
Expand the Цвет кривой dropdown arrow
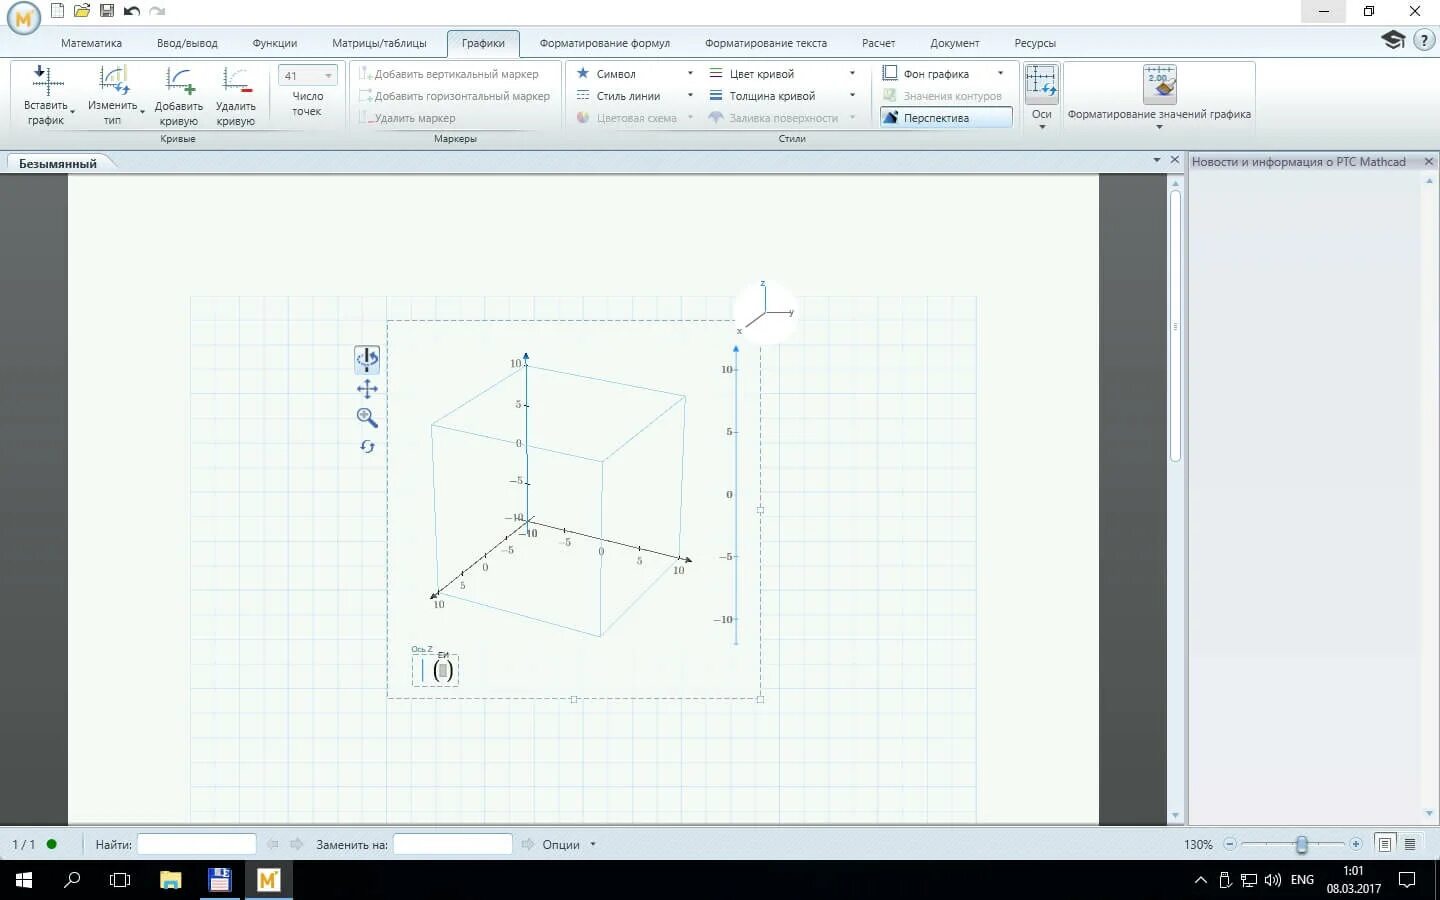852,73
